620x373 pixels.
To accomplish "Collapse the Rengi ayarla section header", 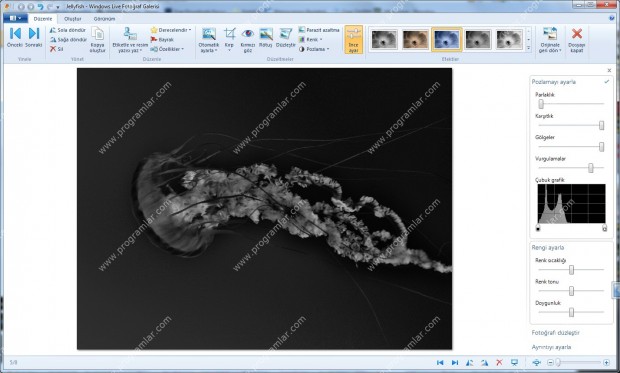I will 548,248.
